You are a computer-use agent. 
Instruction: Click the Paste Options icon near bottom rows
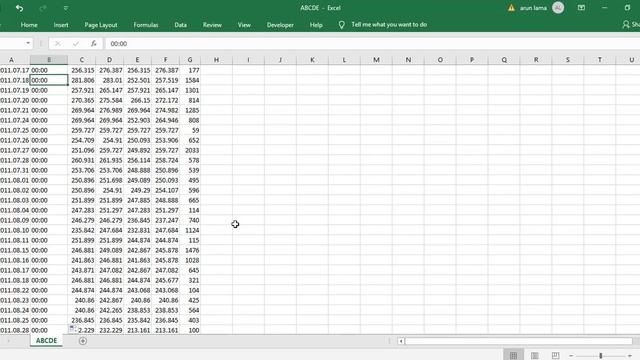click(72, 329)
